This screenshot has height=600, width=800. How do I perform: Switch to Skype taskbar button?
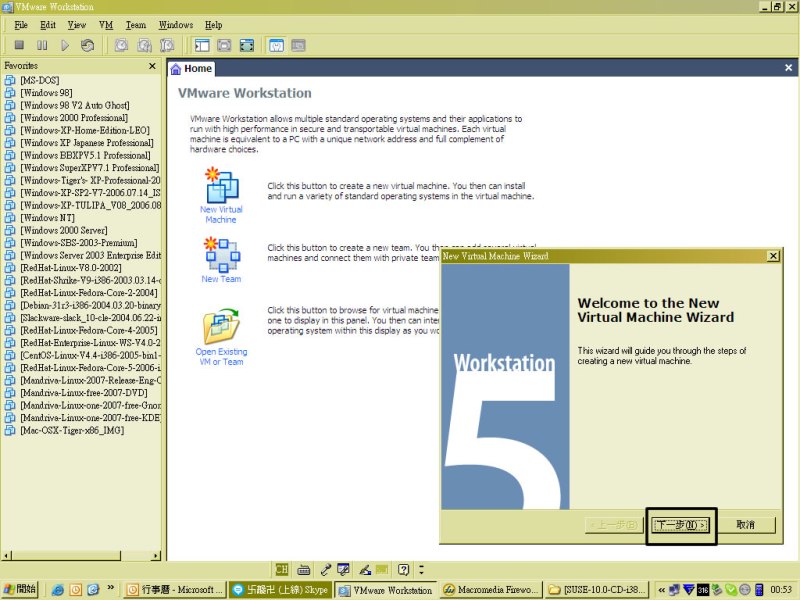[281, 590]
